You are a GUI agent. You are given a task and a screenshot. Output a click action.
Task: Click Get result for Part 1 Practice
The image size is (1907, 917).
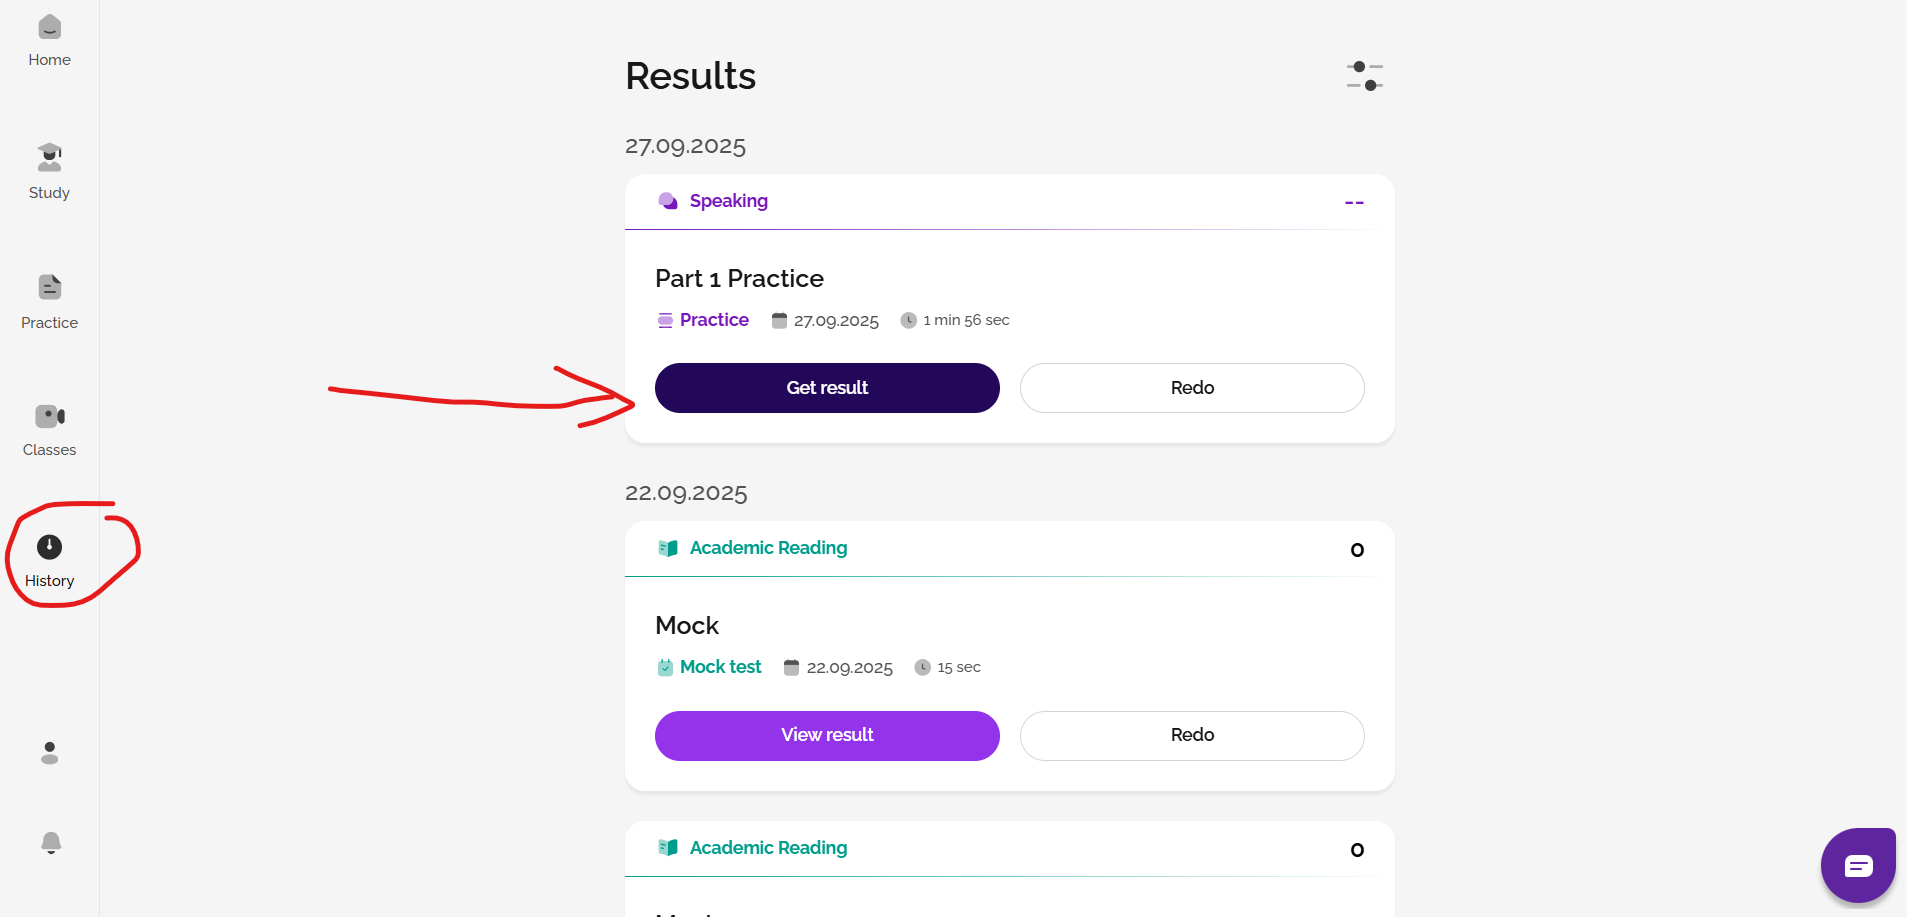pyautogui.click(x=827, y=388)
